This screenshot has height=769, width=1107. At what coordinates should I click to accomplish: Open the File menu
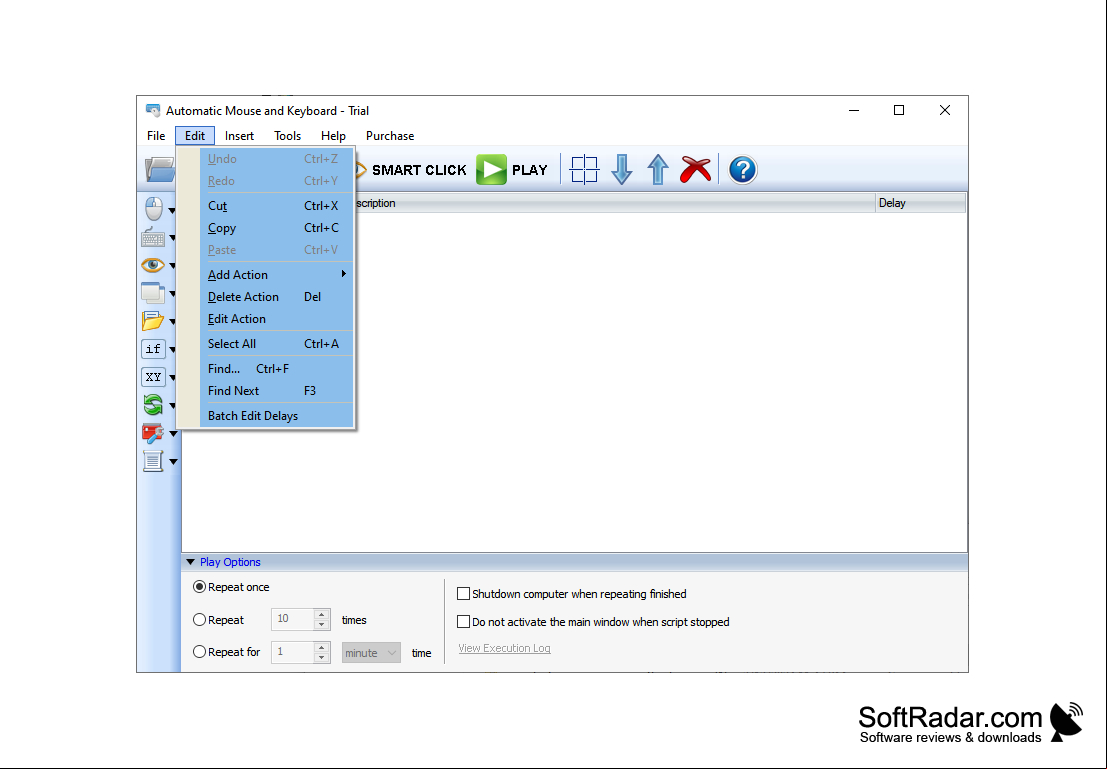[156, 136]
